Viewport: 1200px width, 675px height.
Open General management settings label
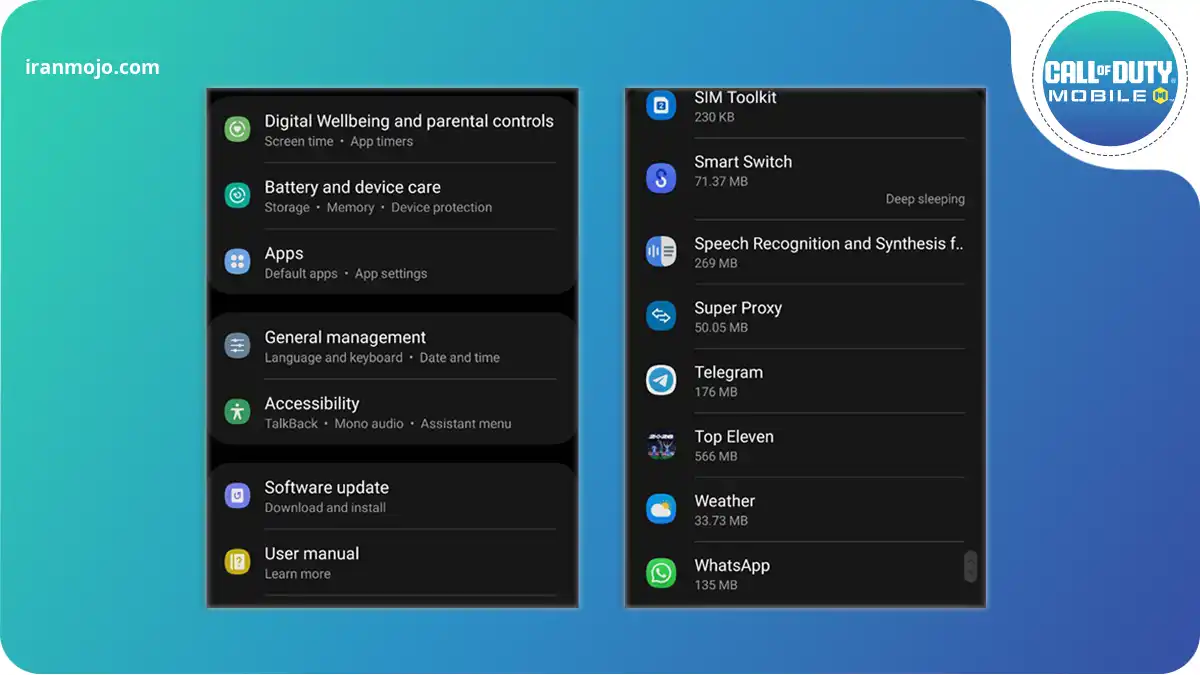[x=345, y=338]
